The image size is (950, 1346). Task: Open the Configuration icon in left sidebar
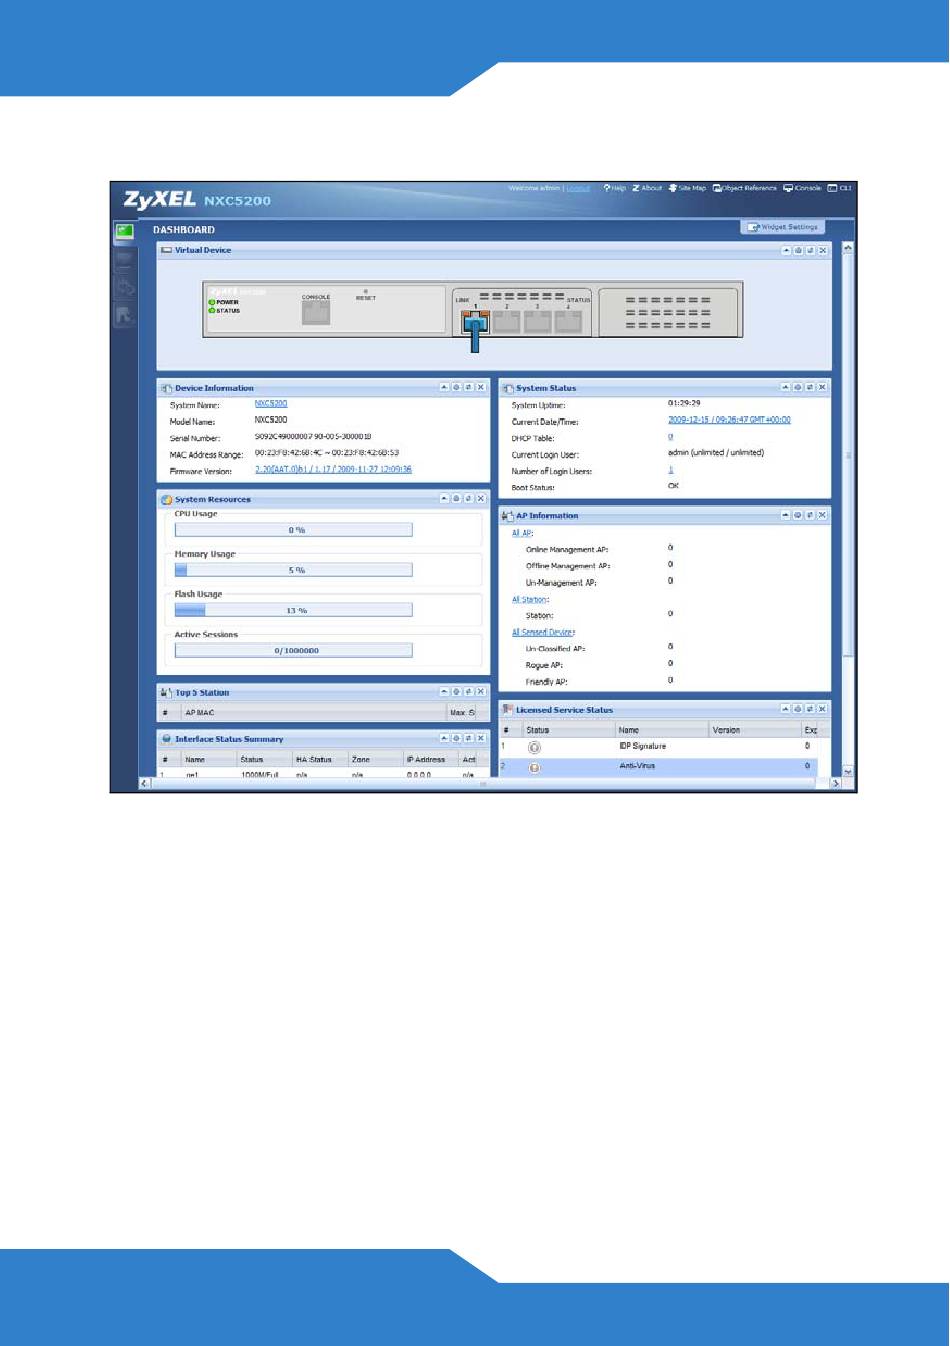(x=124, y=288)
